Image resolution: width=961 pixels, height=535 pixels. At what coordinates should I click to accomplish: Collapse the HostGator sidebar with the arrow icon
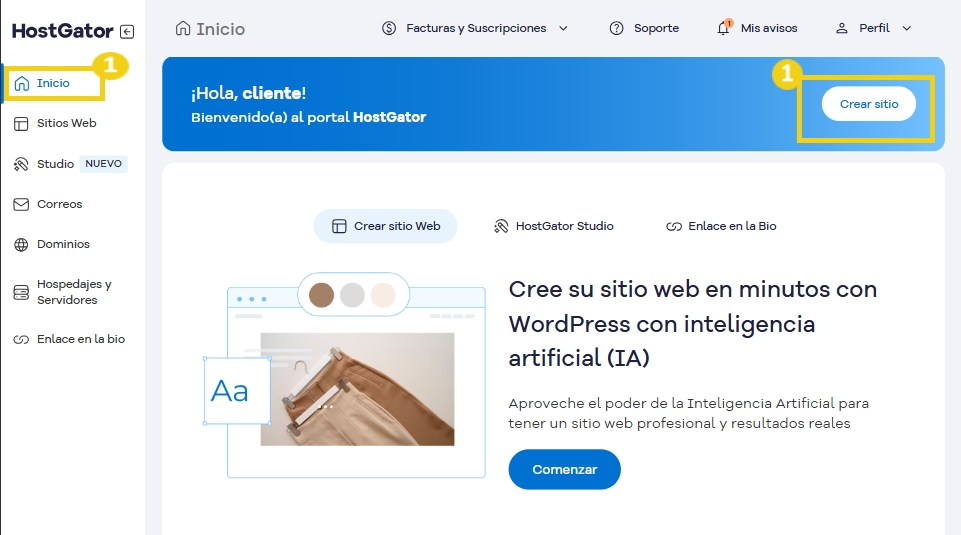pyautogui.click(x=127, y=32)
